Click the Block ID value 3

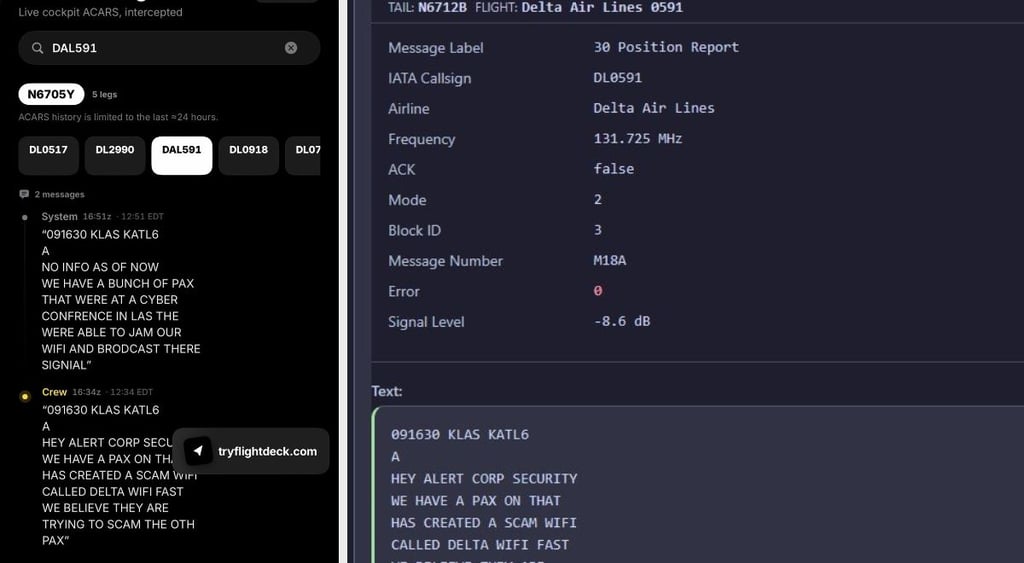point(598,230)
